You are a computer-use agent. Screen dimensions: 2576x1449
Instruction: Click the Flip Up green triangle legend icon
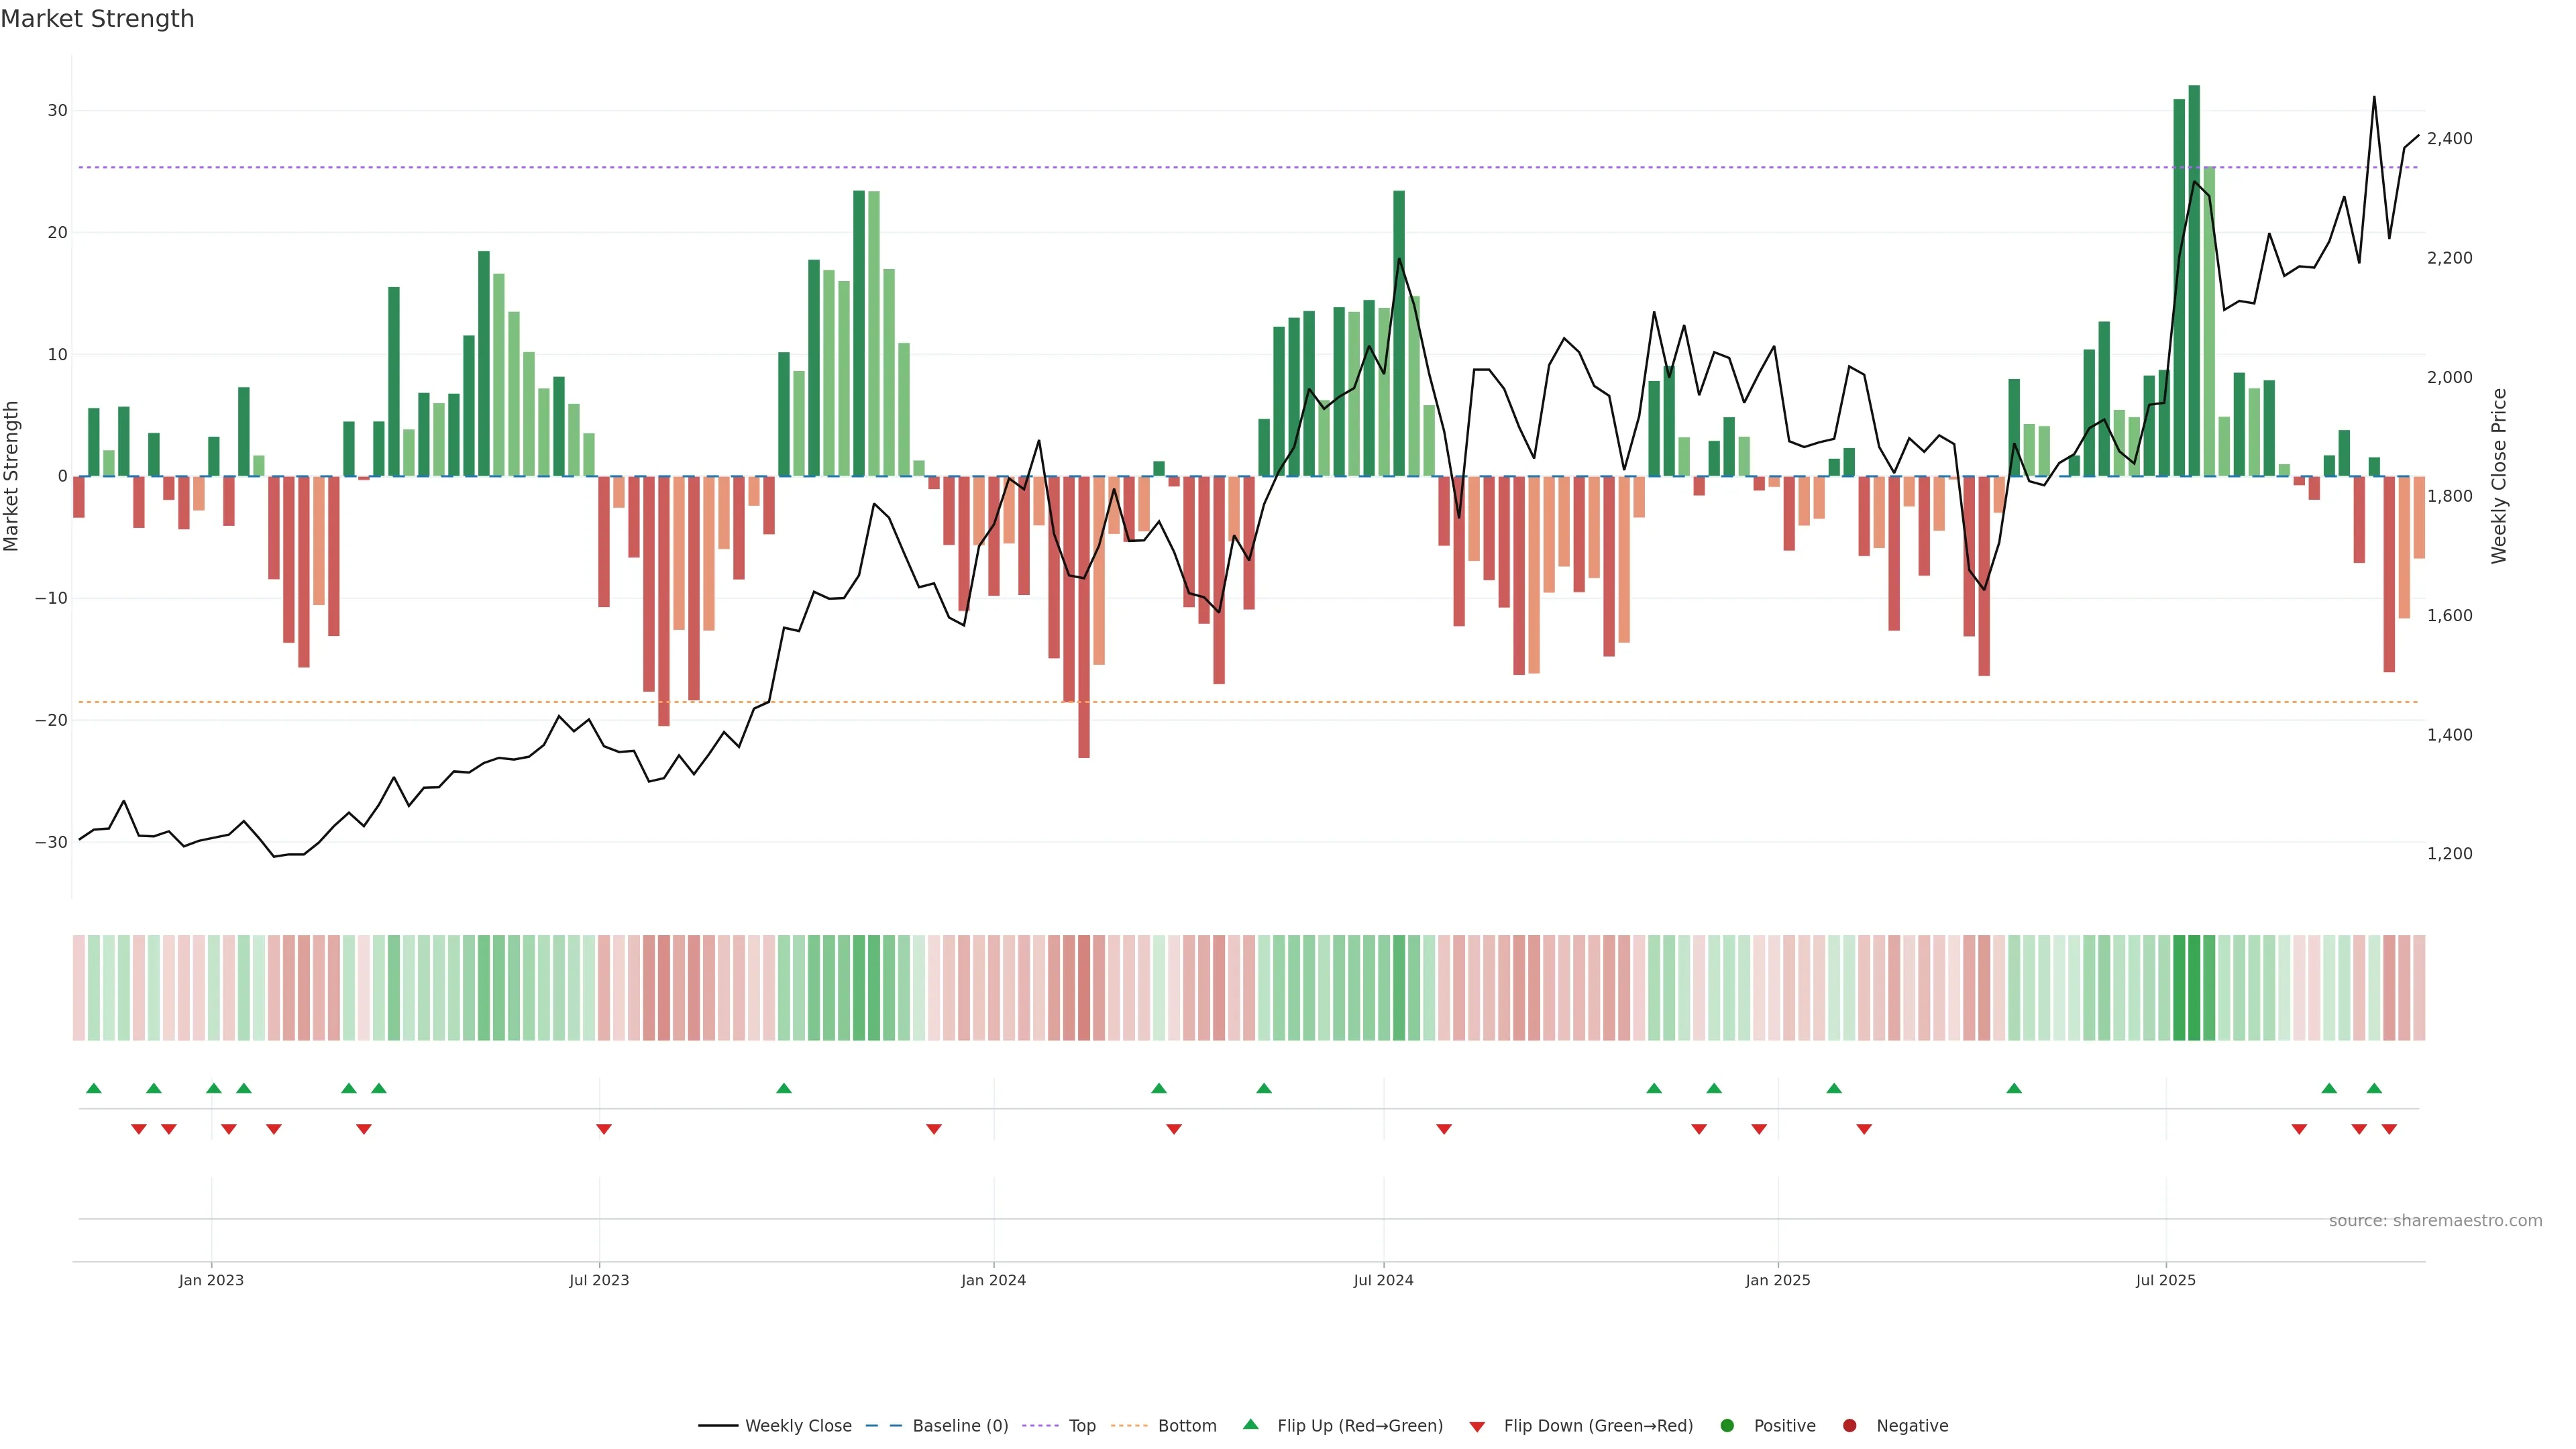pyautogui.click(x=1250, y=1424)
